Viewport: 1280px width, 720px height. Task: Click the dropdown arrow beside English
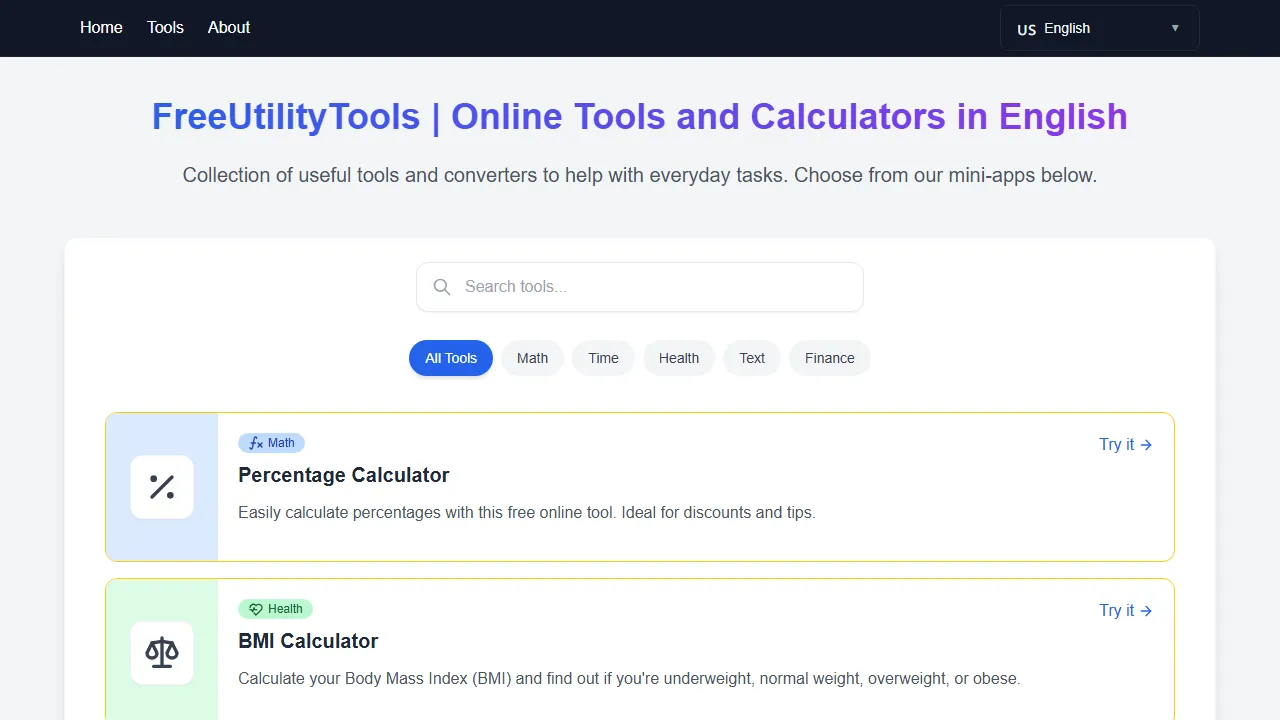click(1174, 28)
